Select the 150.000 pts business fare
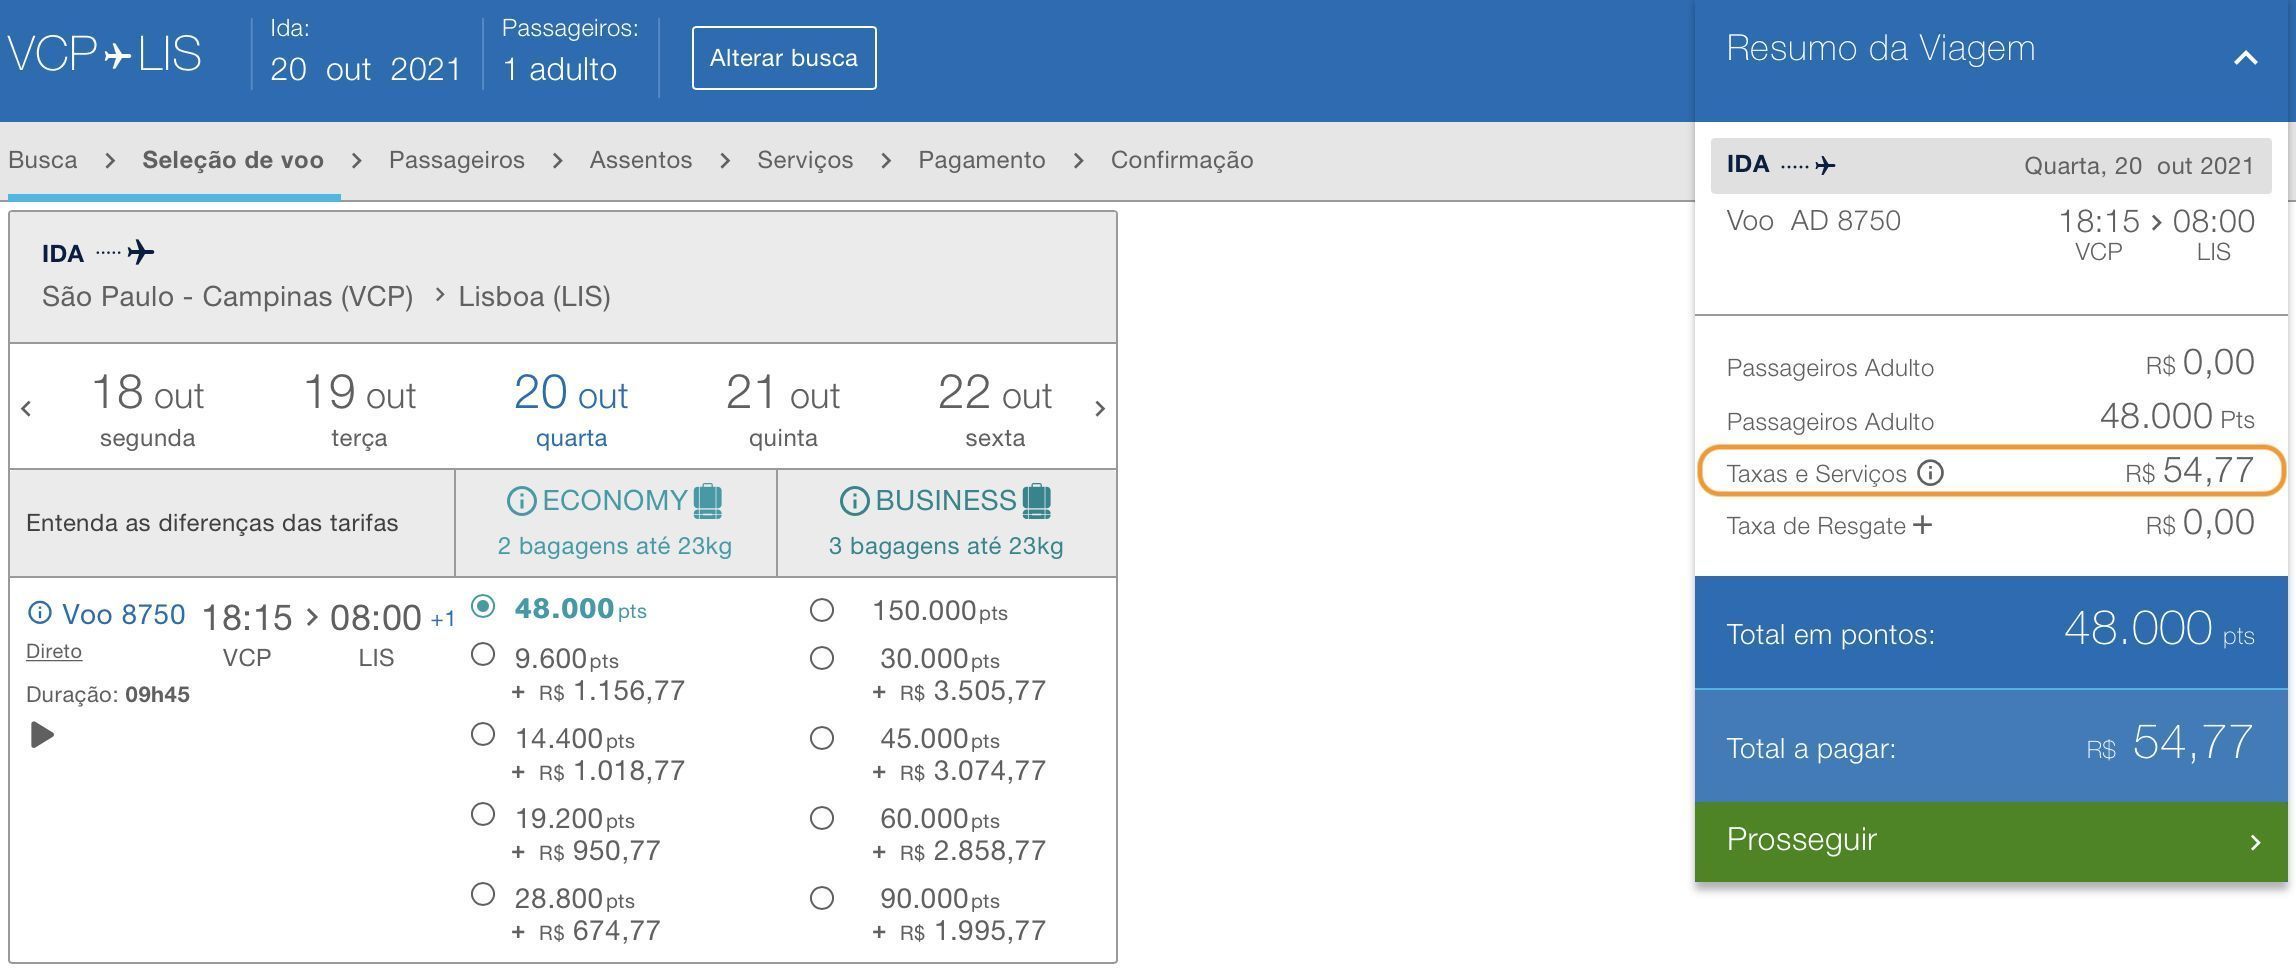This screenshot has width=2296, height=970. click(822, 610)
